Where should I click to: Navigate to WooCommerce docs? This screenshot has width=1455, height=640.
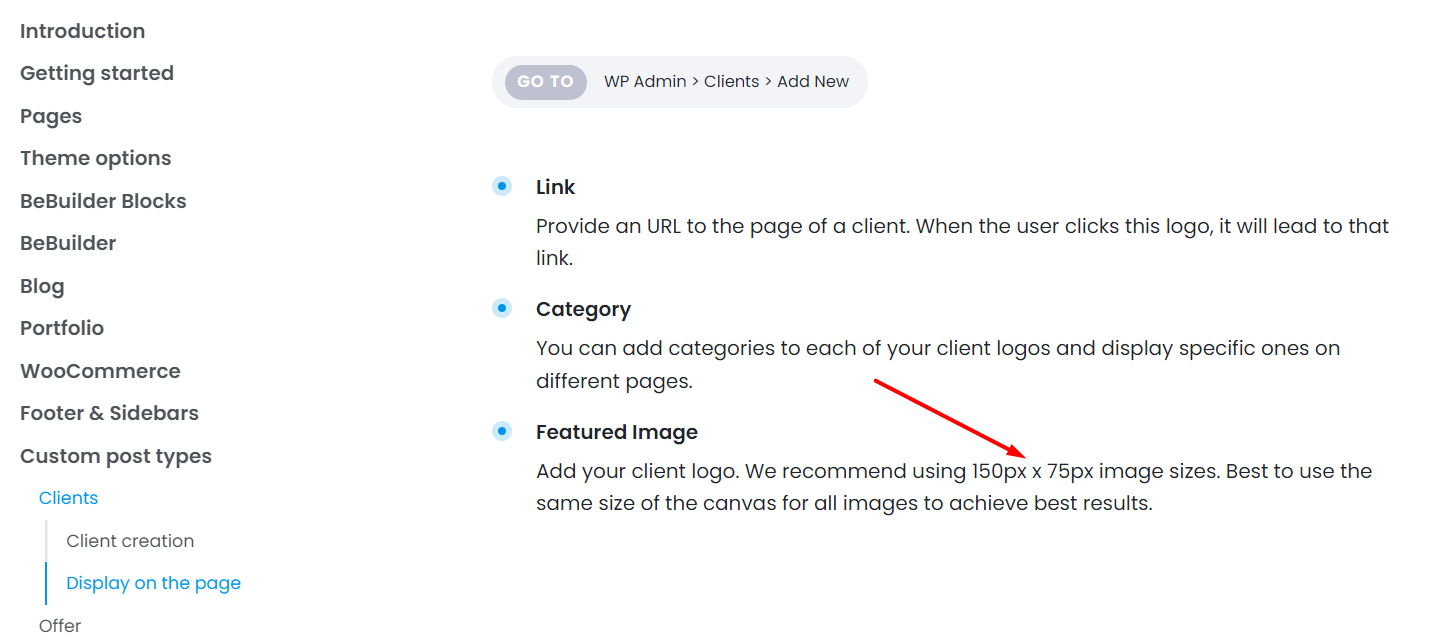point(100,371)
